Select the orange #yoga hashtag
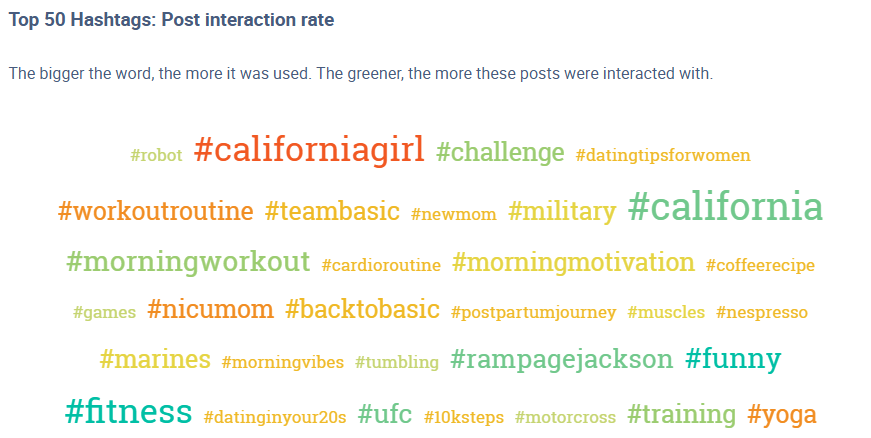 [782, 414]
